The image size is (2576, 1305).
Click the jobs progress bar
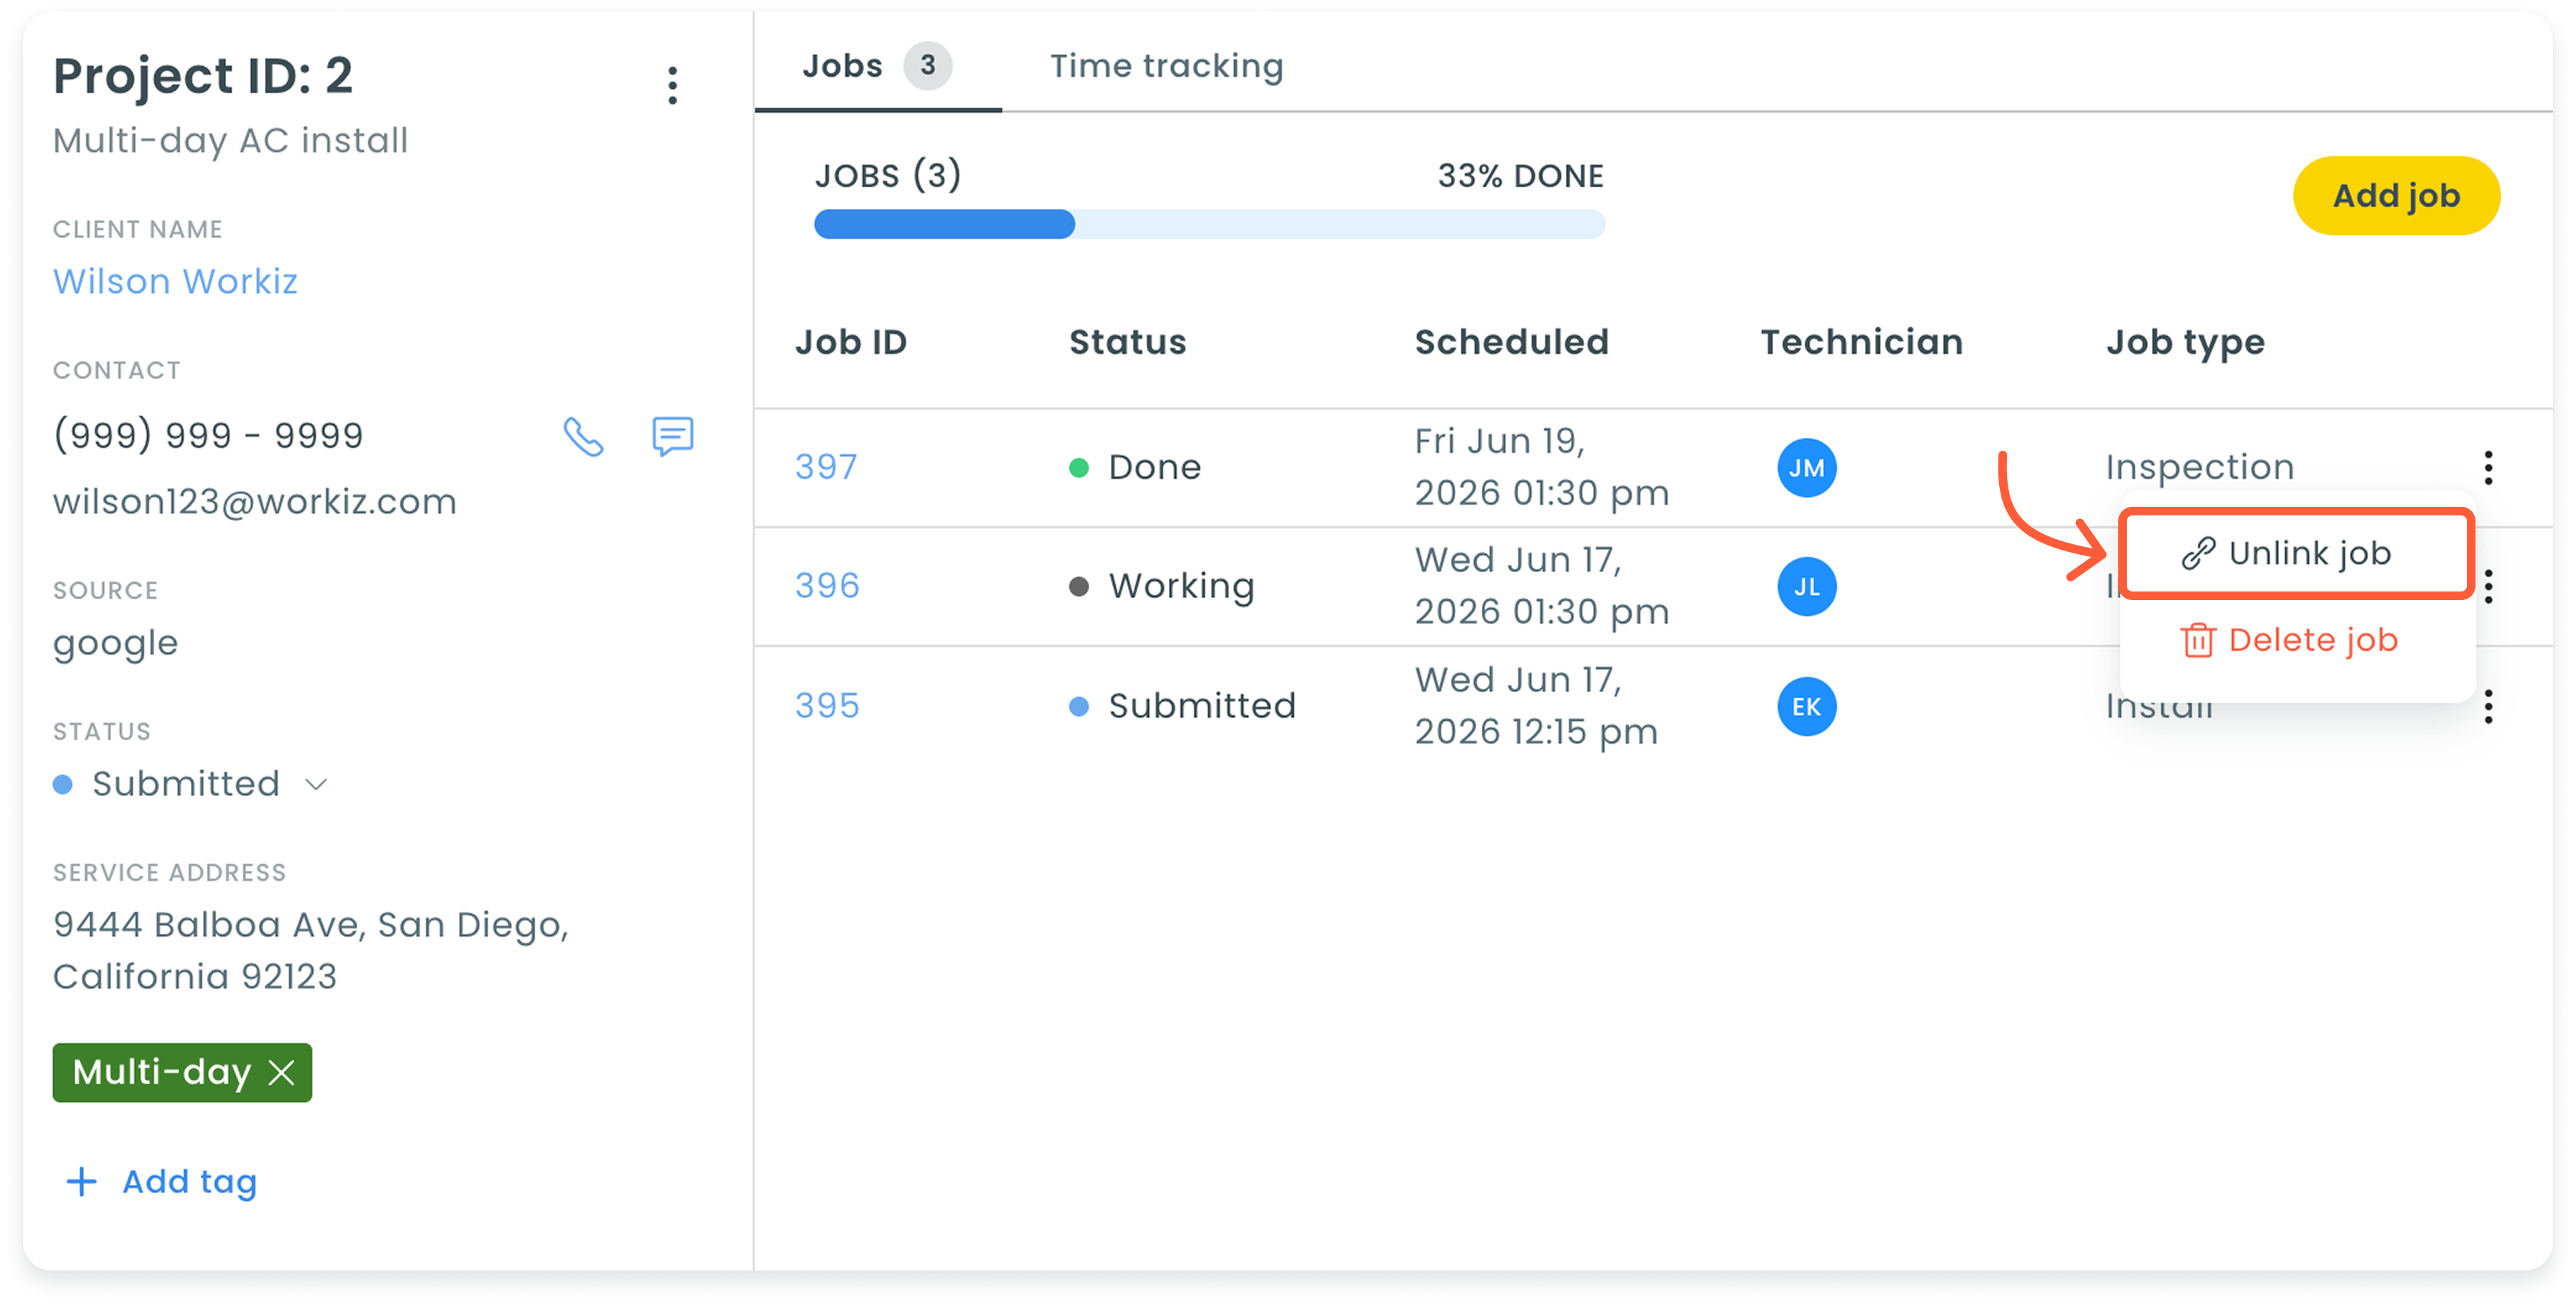pyautogui.click(x=1209, y=224)
